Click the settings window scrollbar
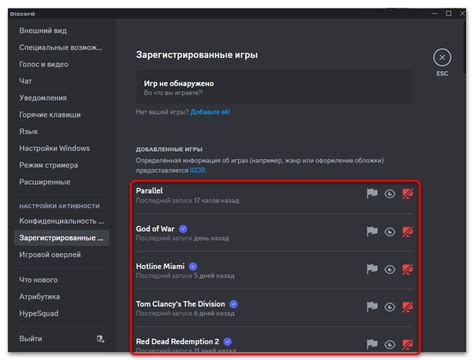Viewport: 474px width, 360px height. pos(464,47)
